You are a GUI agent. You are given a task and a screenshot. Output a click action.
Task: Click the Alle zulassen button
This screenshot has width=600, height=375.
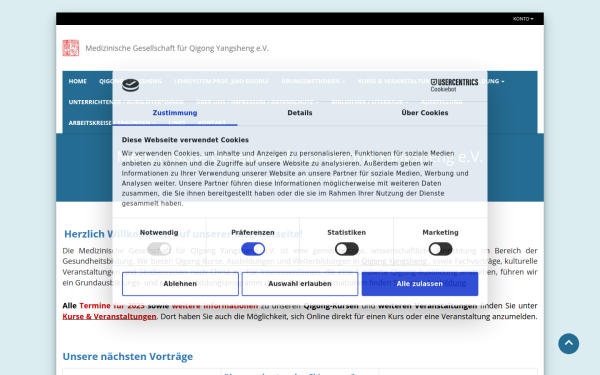tap(420, 284)
